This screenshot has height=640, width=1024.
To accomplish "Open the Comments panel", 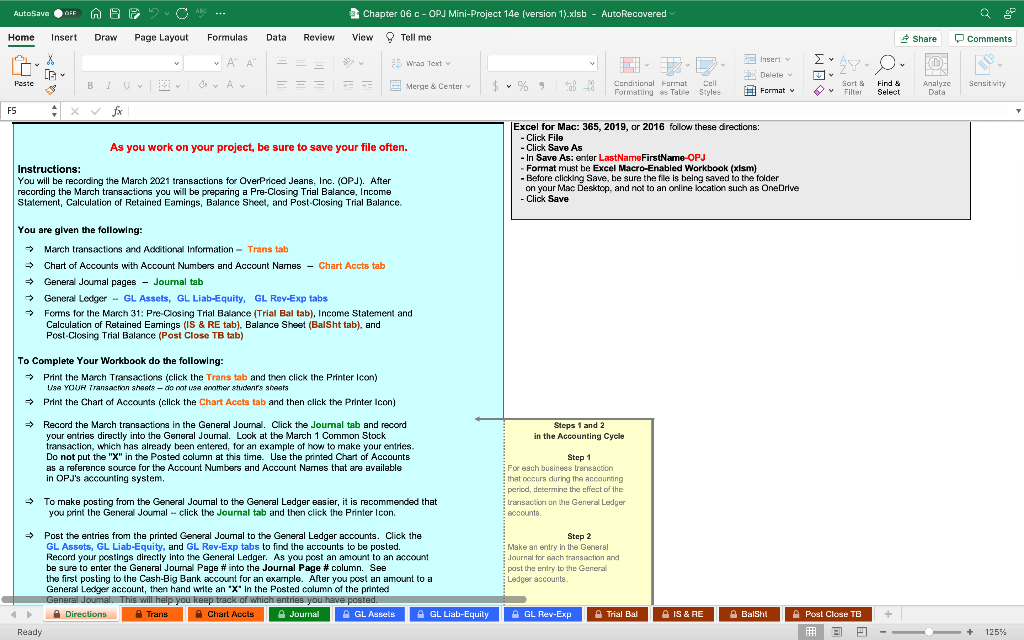I will click(x=985, y=36).
